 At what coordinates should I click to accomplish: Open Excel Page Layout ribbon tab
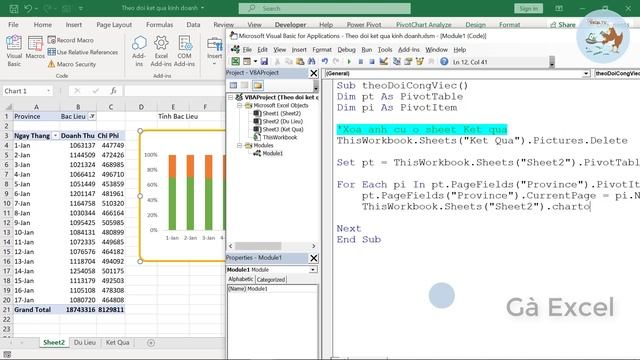click(114, 24)
